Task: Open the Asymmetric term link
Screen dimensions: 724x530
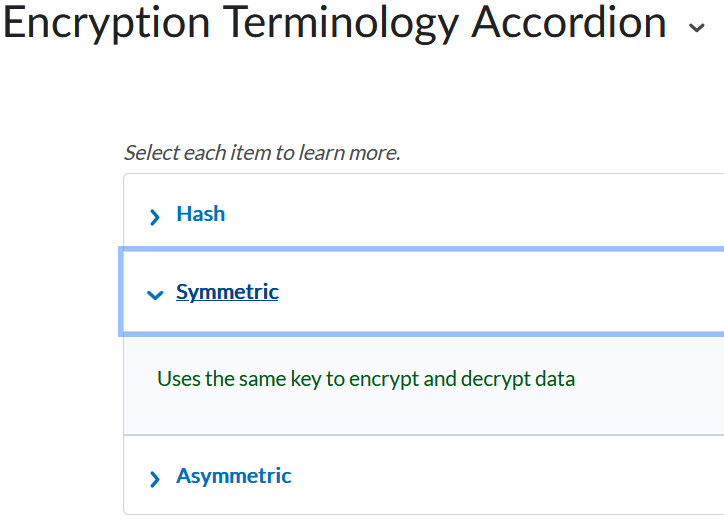Action: pyautogui.click(x=234, y=476)
